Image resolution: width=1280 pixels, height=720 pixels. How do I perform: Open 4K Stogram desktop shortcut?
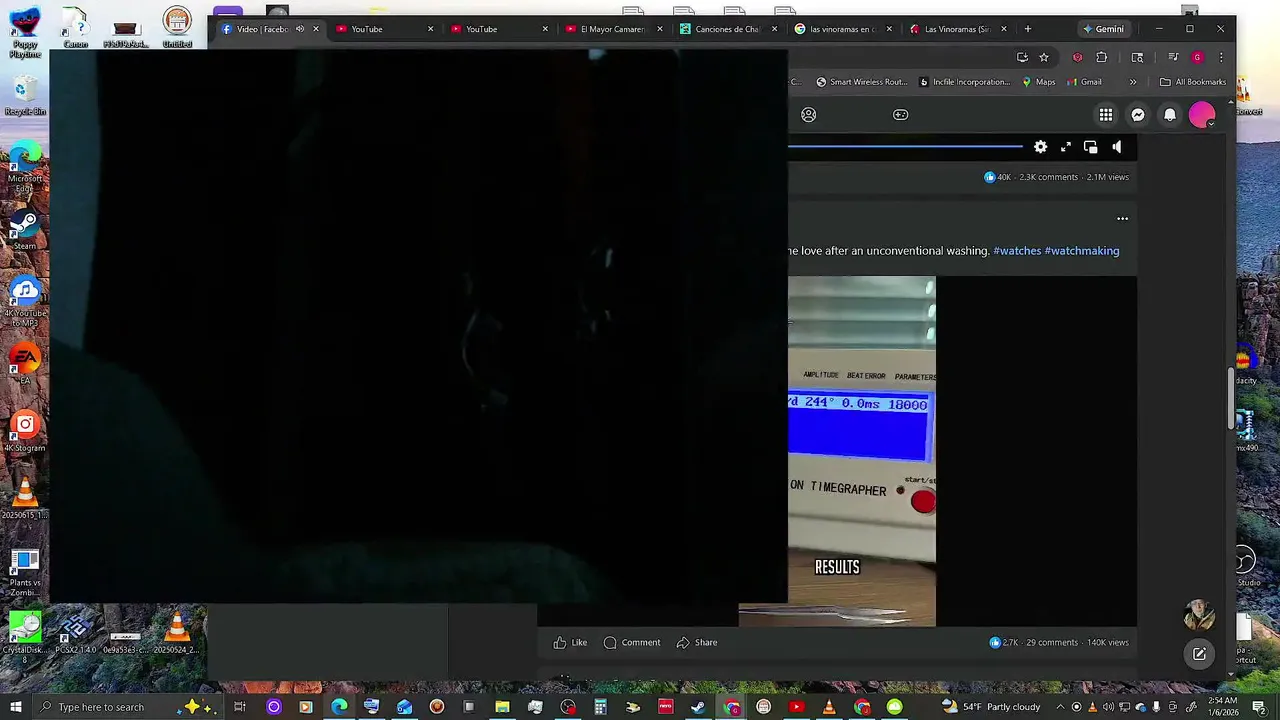click(25, 432)
